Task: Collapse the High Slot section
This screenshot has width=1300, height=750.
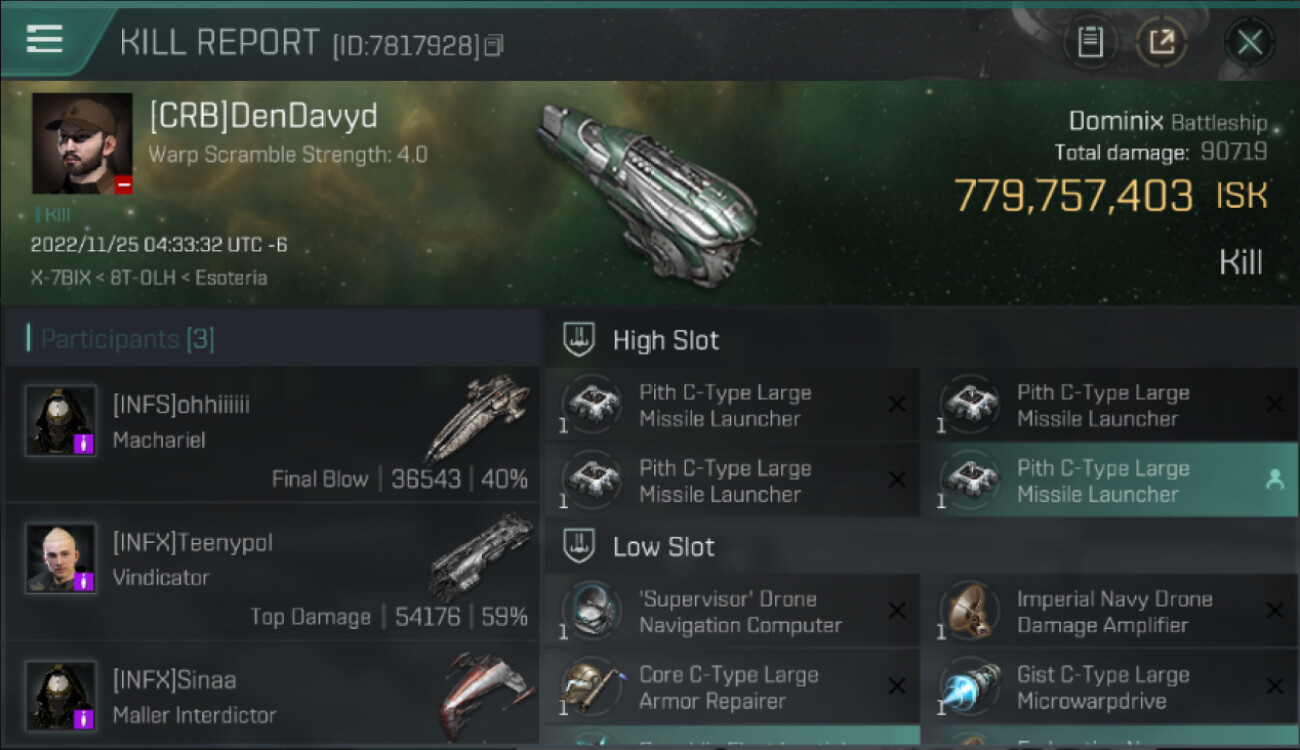Action: pyautogui.click(x=922, y=340)
